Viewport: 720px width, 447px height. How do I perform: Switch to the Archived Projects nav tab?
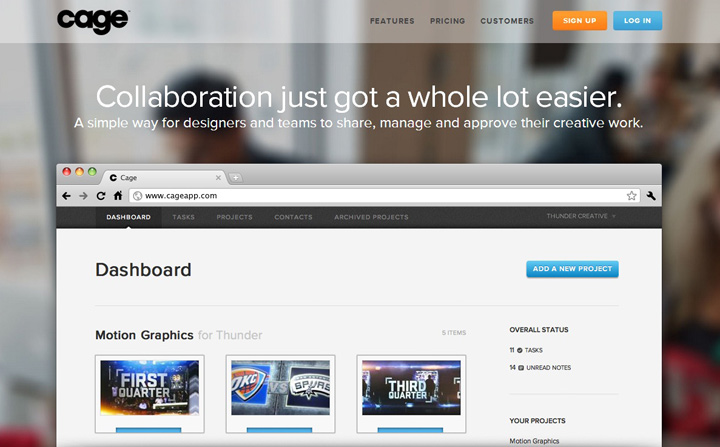(371, 217)
